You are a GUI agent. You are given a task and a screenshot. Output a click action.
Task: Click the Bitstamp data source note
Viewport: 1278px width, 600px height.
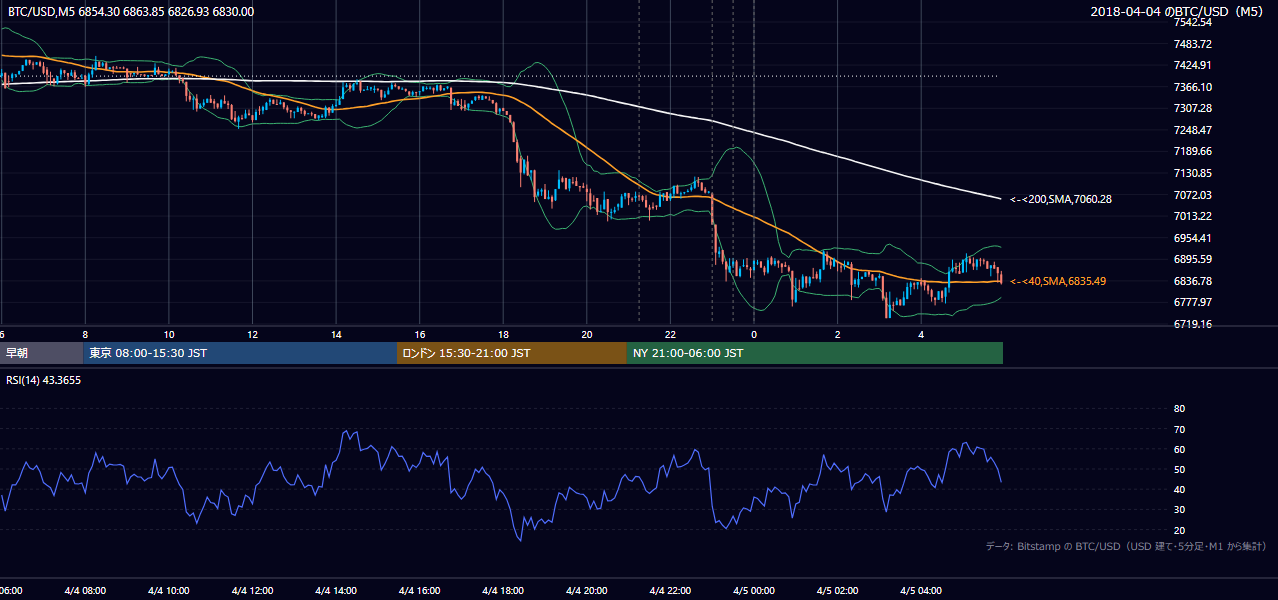(x=1127, y=546)
